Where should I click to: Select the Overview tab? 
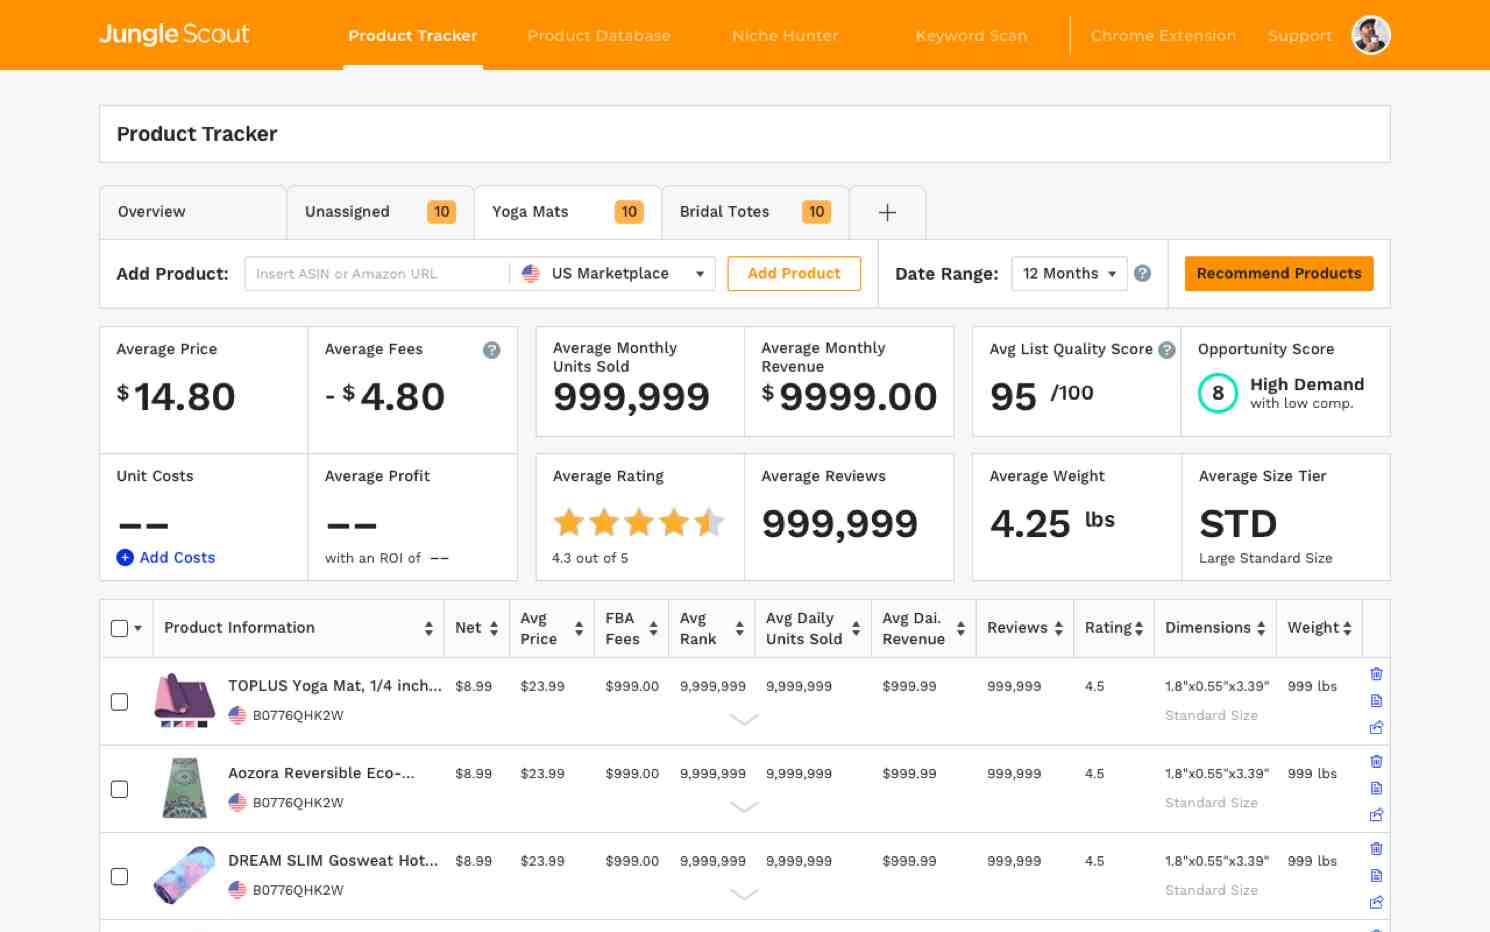[x=193, y=212]
